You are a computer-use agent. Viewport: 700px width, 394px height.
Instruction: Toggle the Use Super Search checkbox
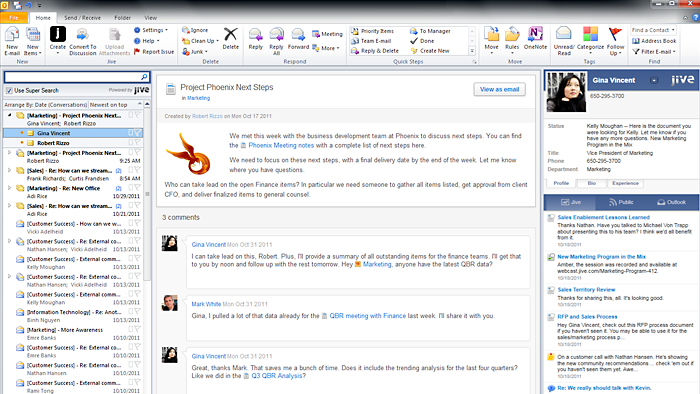[x=9, y=91]
